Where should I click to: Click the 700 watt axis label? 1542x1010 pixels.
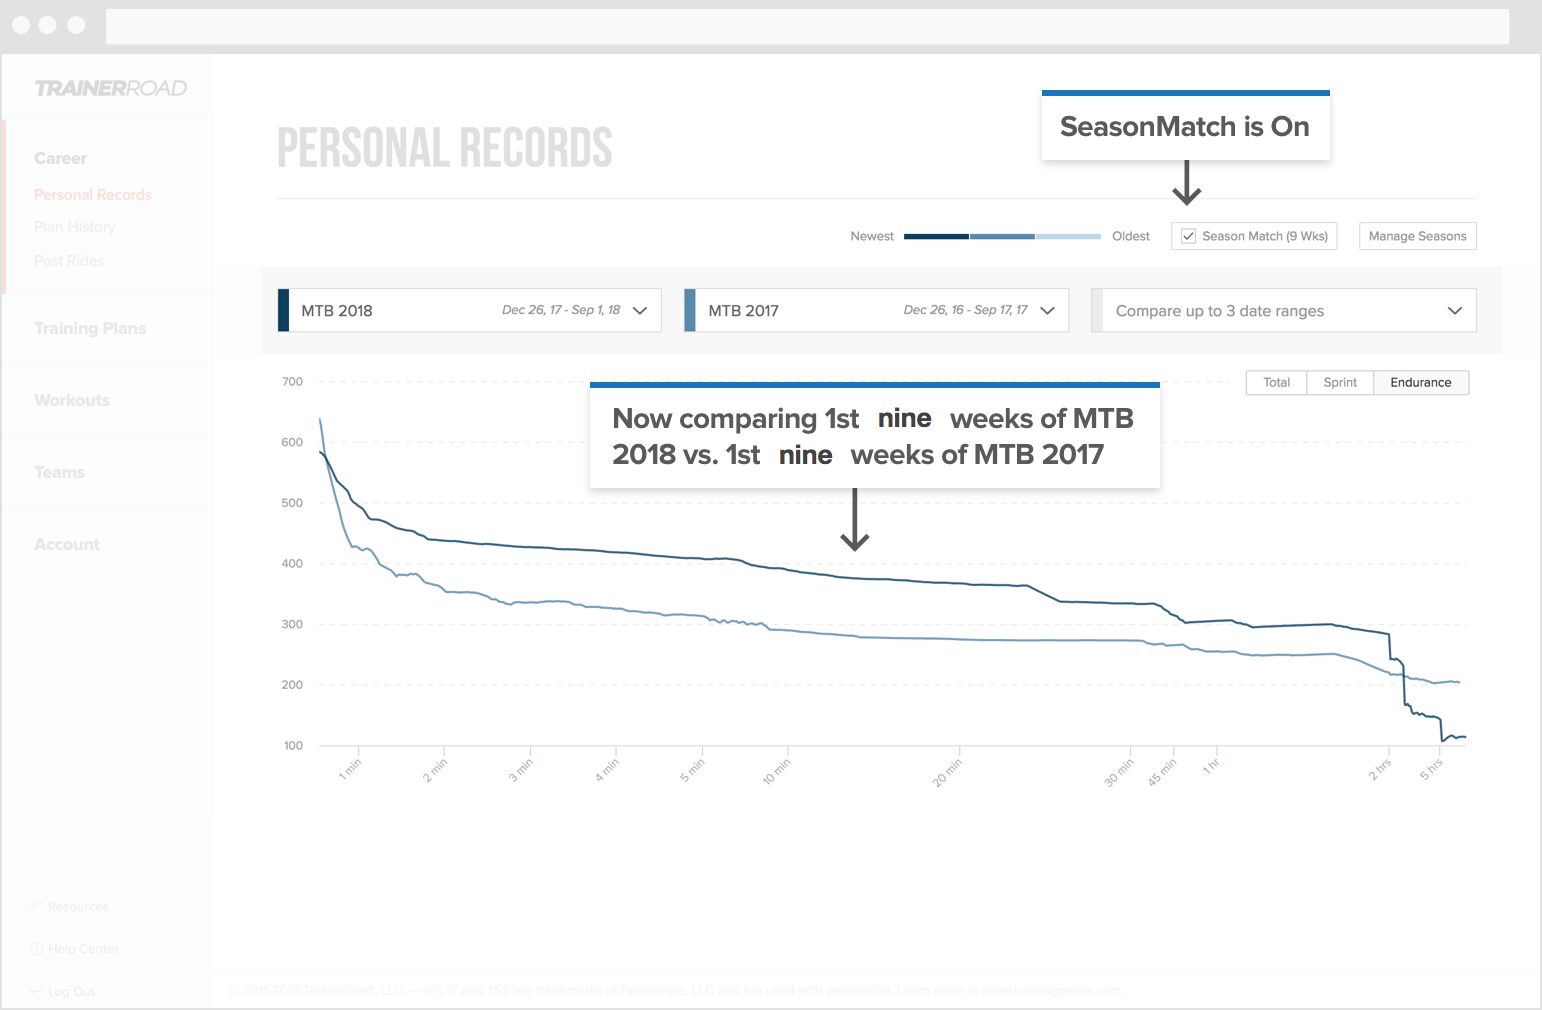pyautogui.click(x=292, y=382)
